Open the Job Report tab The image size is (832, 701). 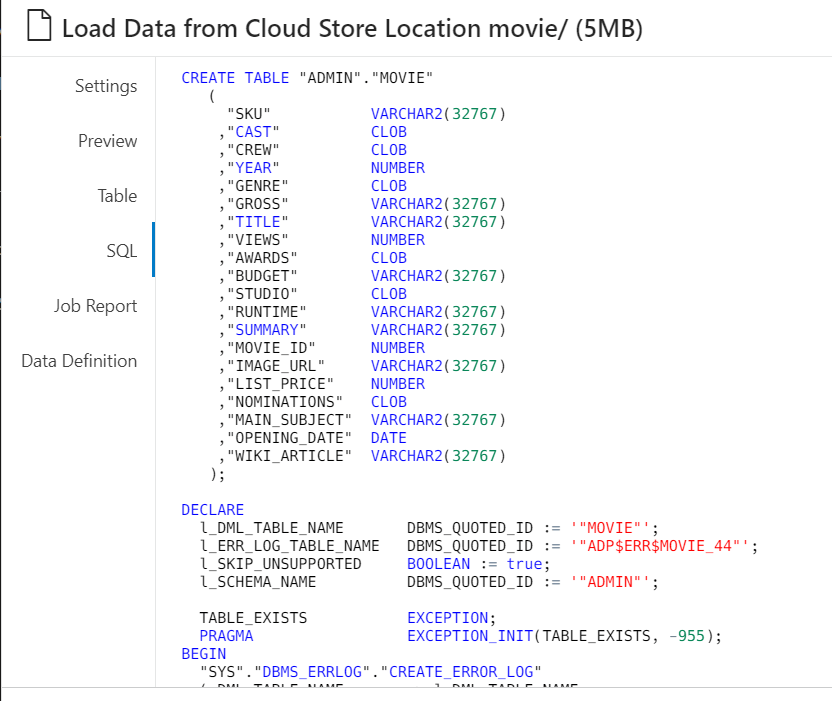pyautogui.click(x=95, y=306)
